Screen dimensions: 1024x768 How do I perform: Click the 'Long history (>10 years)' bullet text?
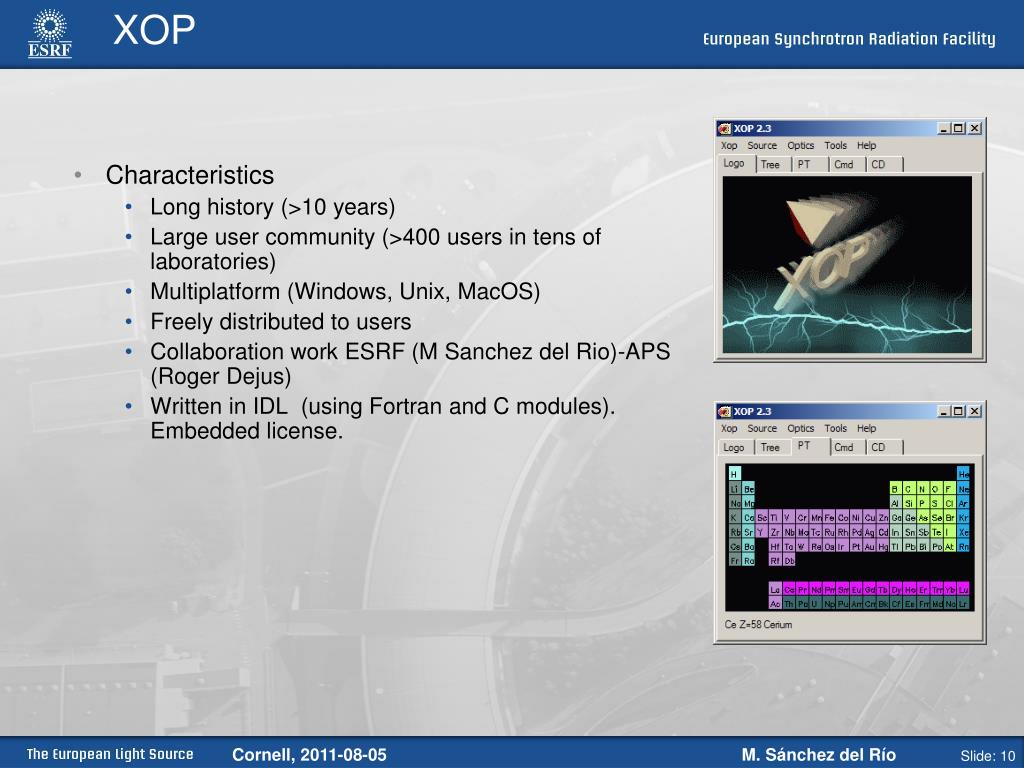(x=273, y=207)
